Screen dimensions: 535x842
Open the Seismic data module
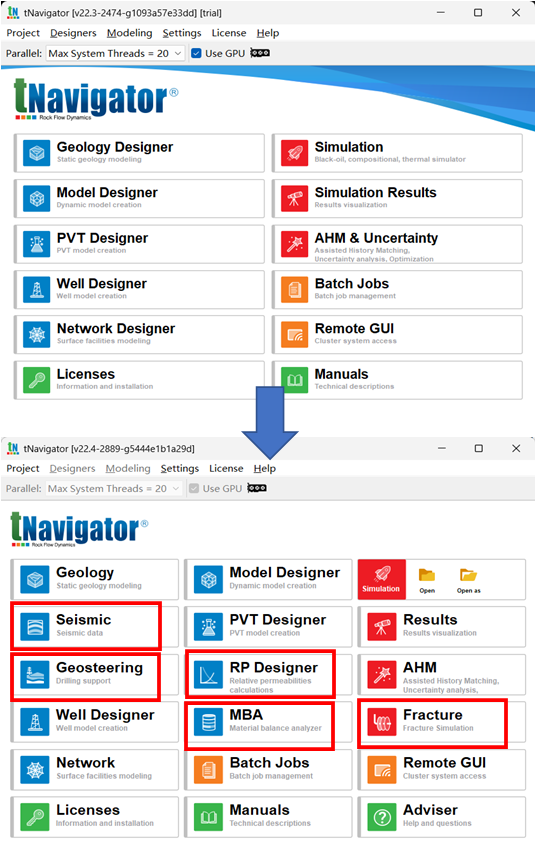click(x=95, y=627)
